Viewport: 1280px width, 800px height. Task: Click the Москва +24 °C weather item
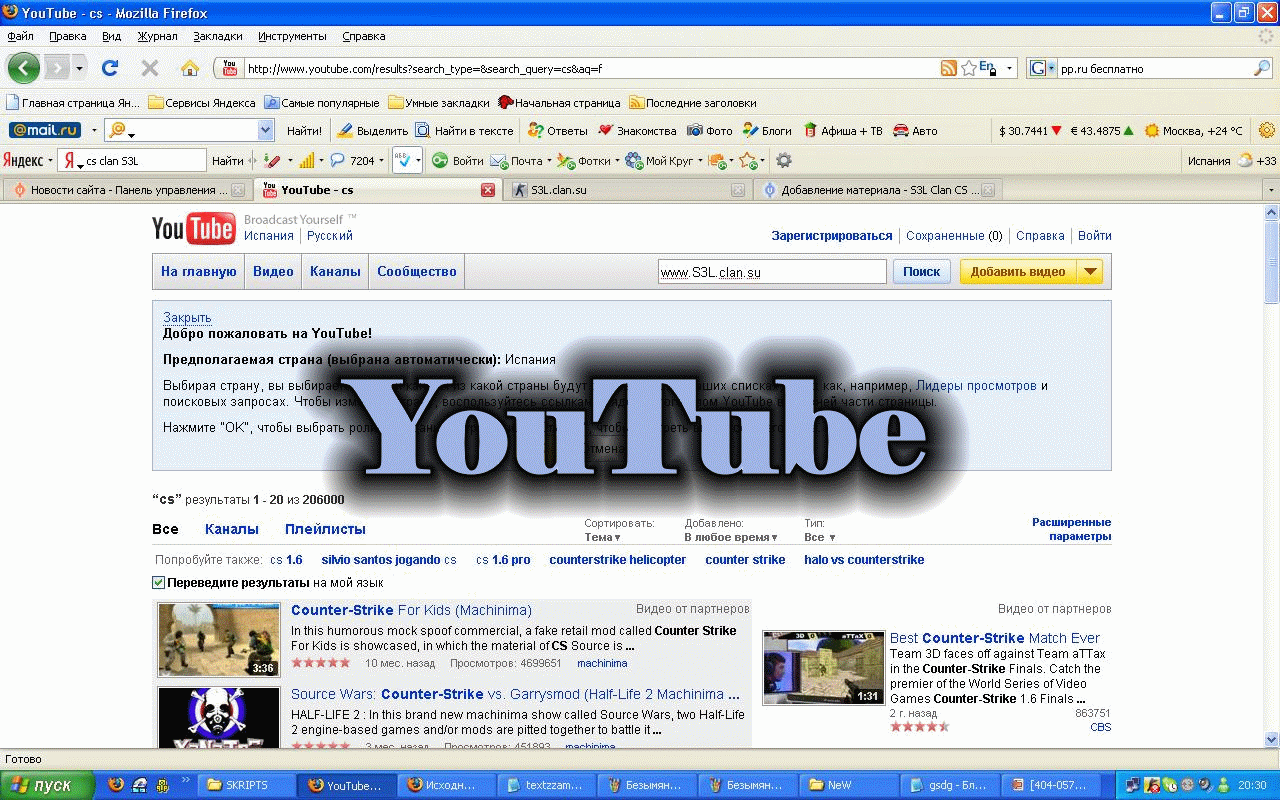[x=1193, y=130]
